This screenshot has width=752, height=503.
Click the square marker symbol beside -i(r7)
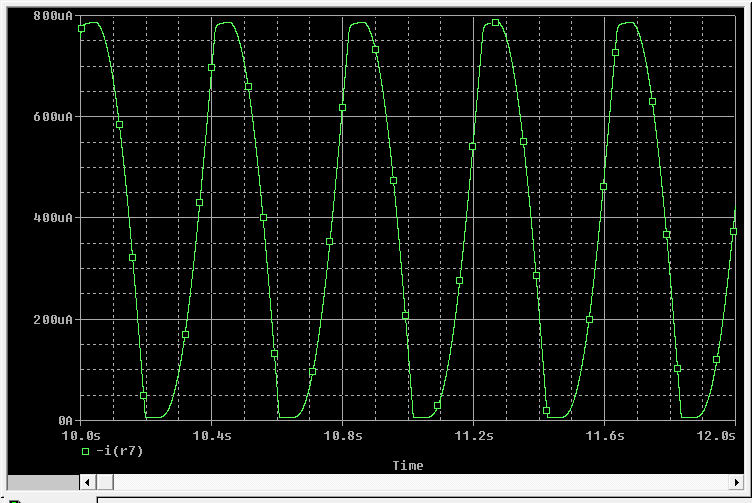coord(86,452)
